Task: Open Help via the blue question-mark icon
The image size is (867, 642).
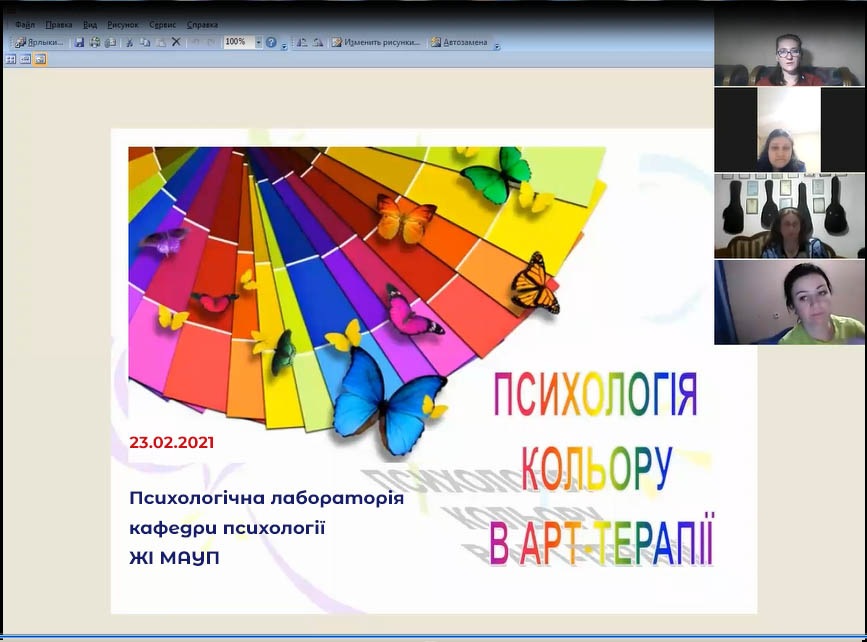Action: pos(271,42)
